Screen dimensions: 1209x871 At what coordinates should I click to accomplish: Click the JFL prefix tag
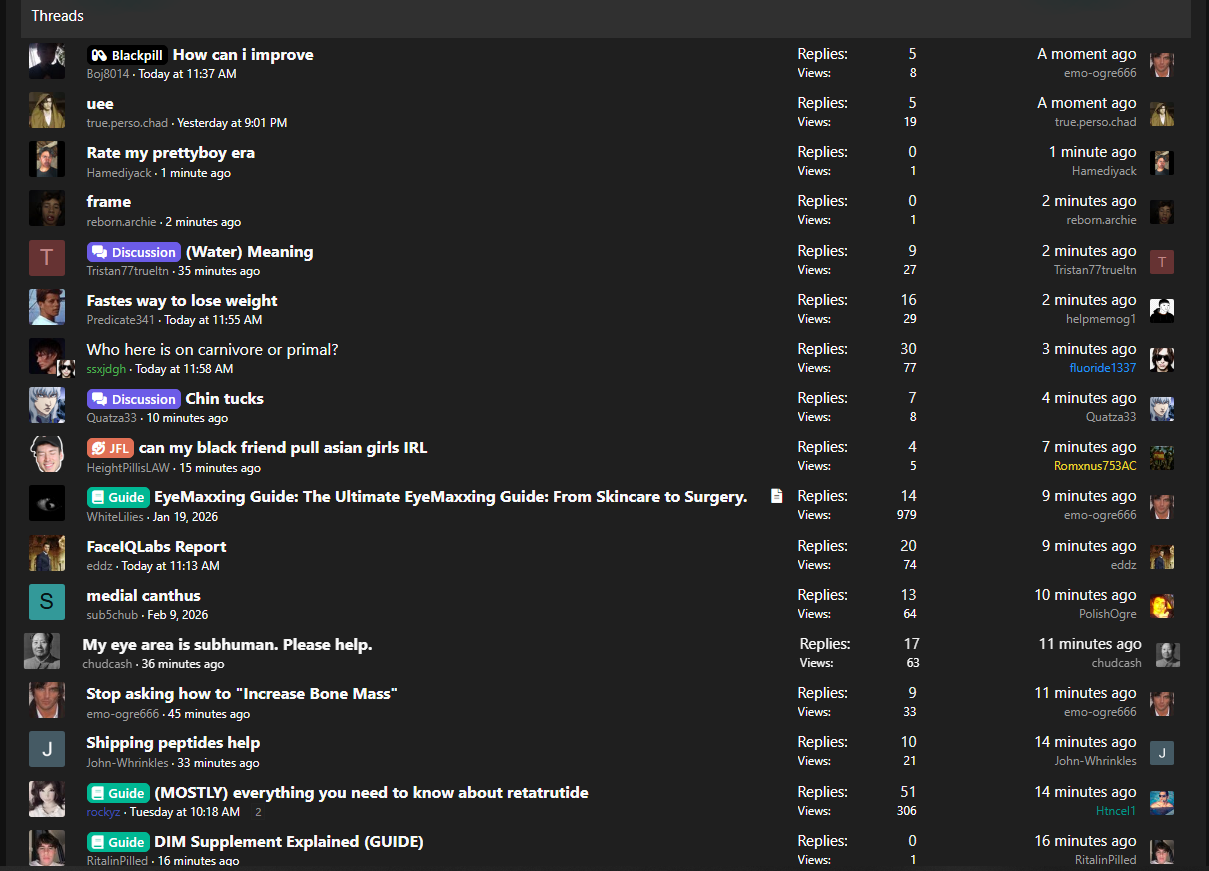tap(110, 448)
